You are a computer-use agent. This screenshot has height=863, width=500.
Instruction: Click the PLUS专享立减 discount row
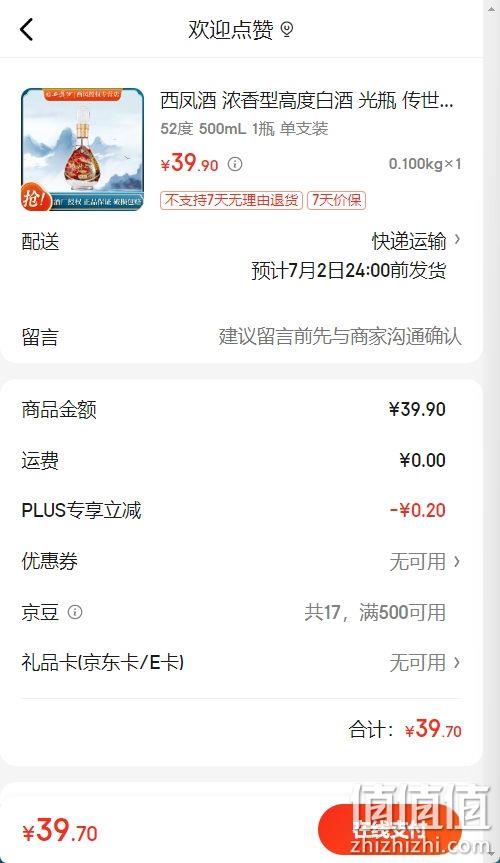(x=242, y=510)
